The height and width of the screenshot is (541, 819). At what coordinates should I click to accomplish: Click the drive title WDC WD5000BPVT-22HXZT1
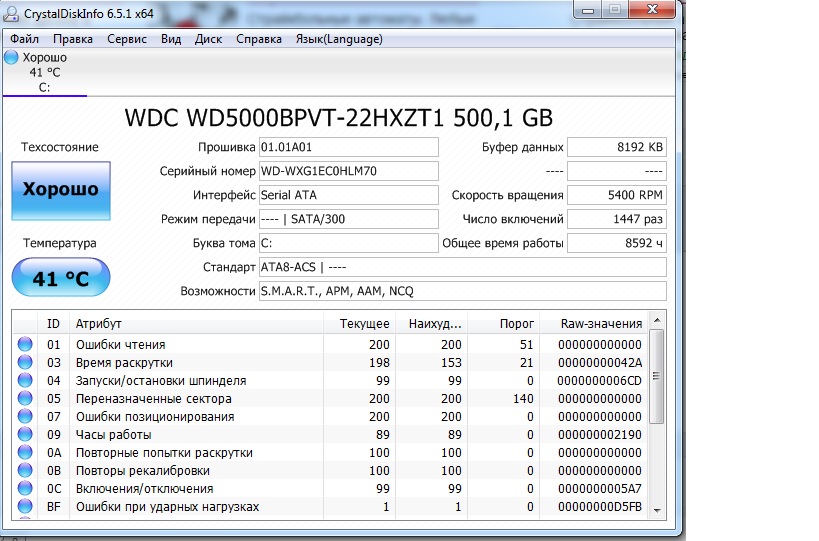tap(284, 118)
